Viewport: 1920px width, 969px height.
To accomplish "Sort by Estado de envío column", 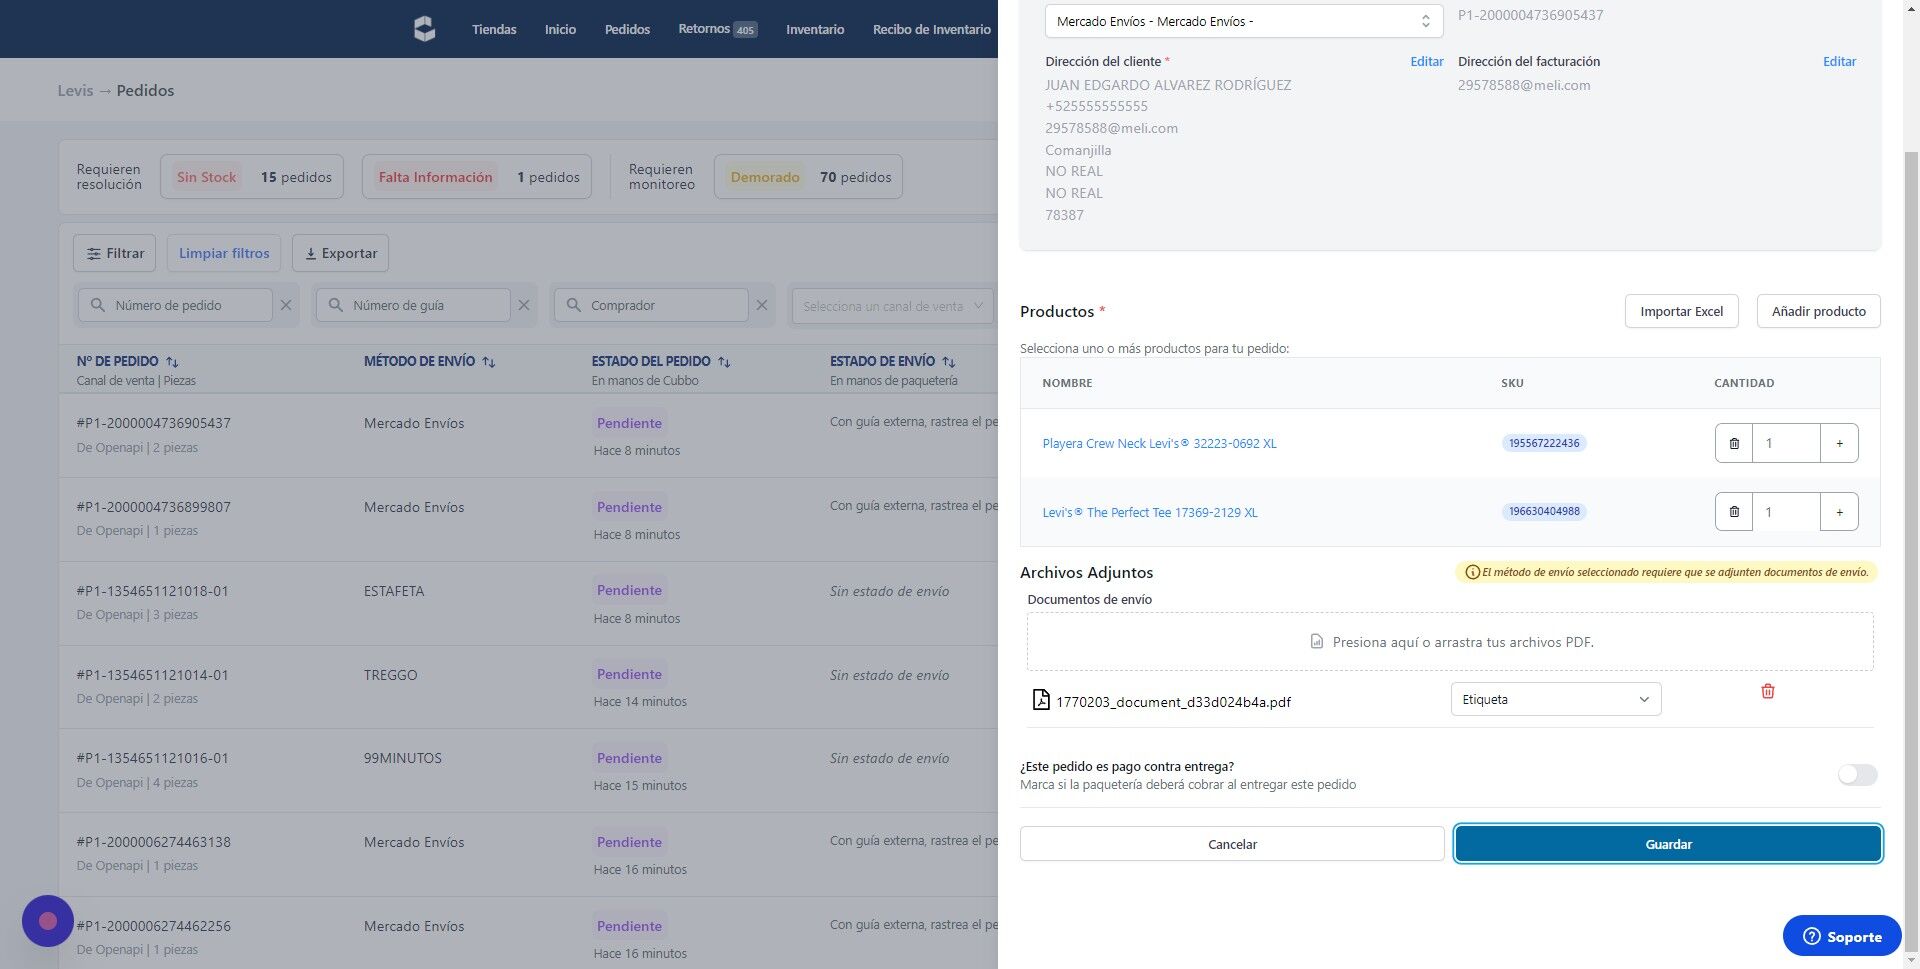I will point(949,362).
